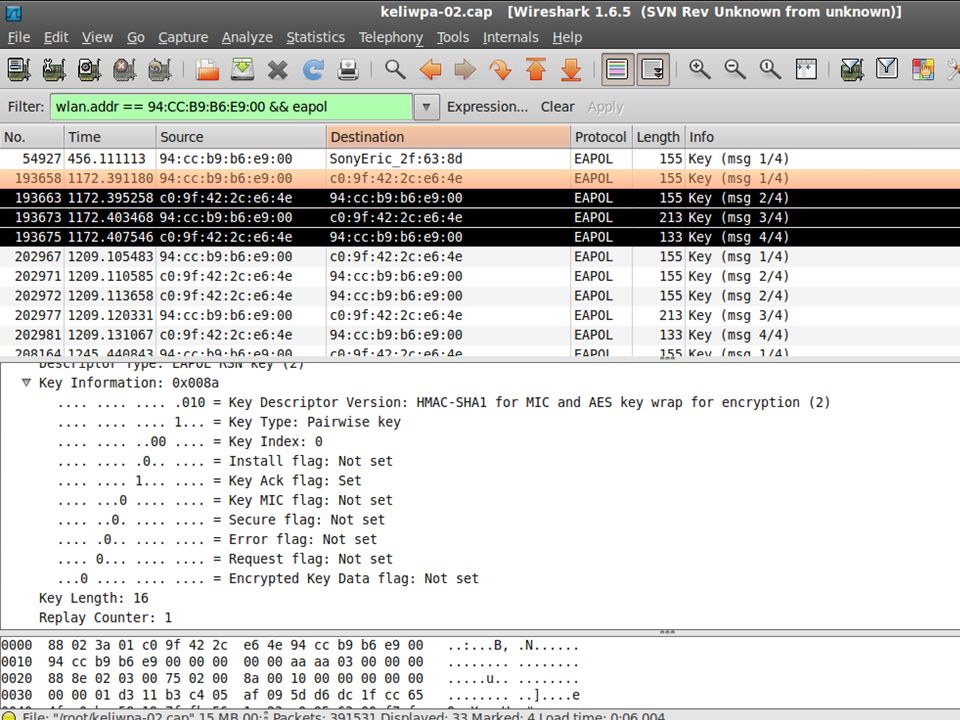Toggle auto scroll in live capture
This screenshot has width=960, height=720.
(653, 69)
